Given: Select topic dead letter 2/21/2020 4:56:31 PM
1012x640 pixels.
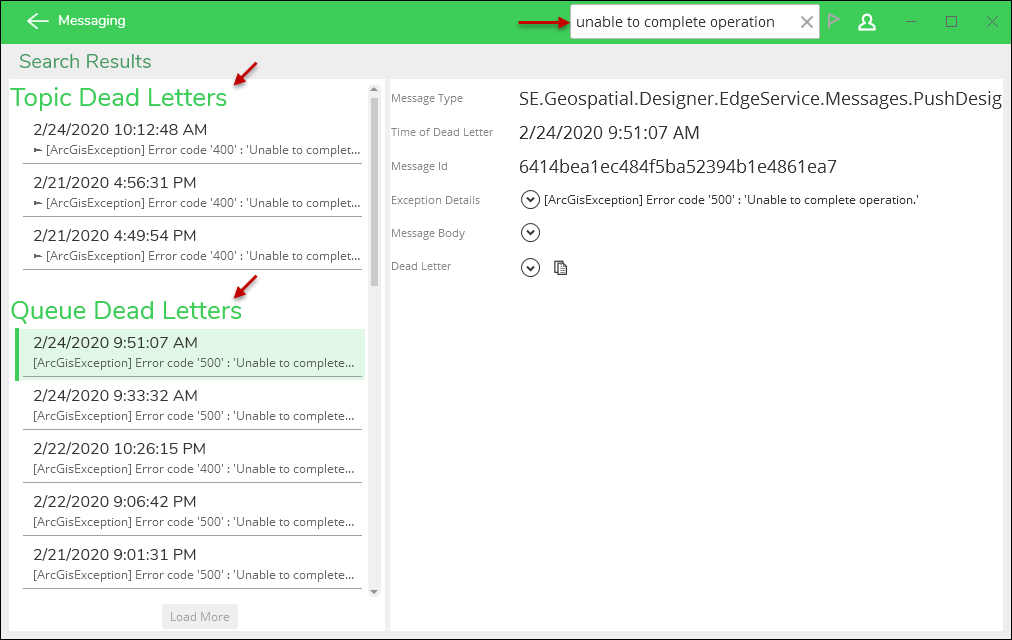Looking at the screenshot, I should [x=192, y=192].
